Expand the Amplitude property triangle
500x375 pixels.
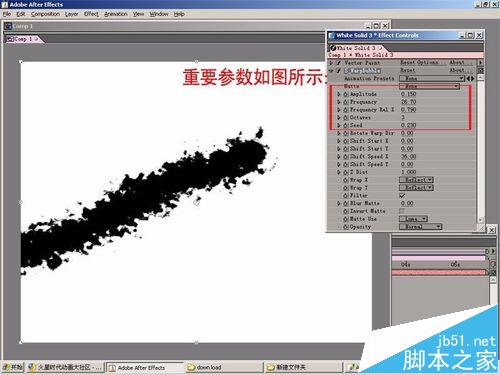(339, 94)
